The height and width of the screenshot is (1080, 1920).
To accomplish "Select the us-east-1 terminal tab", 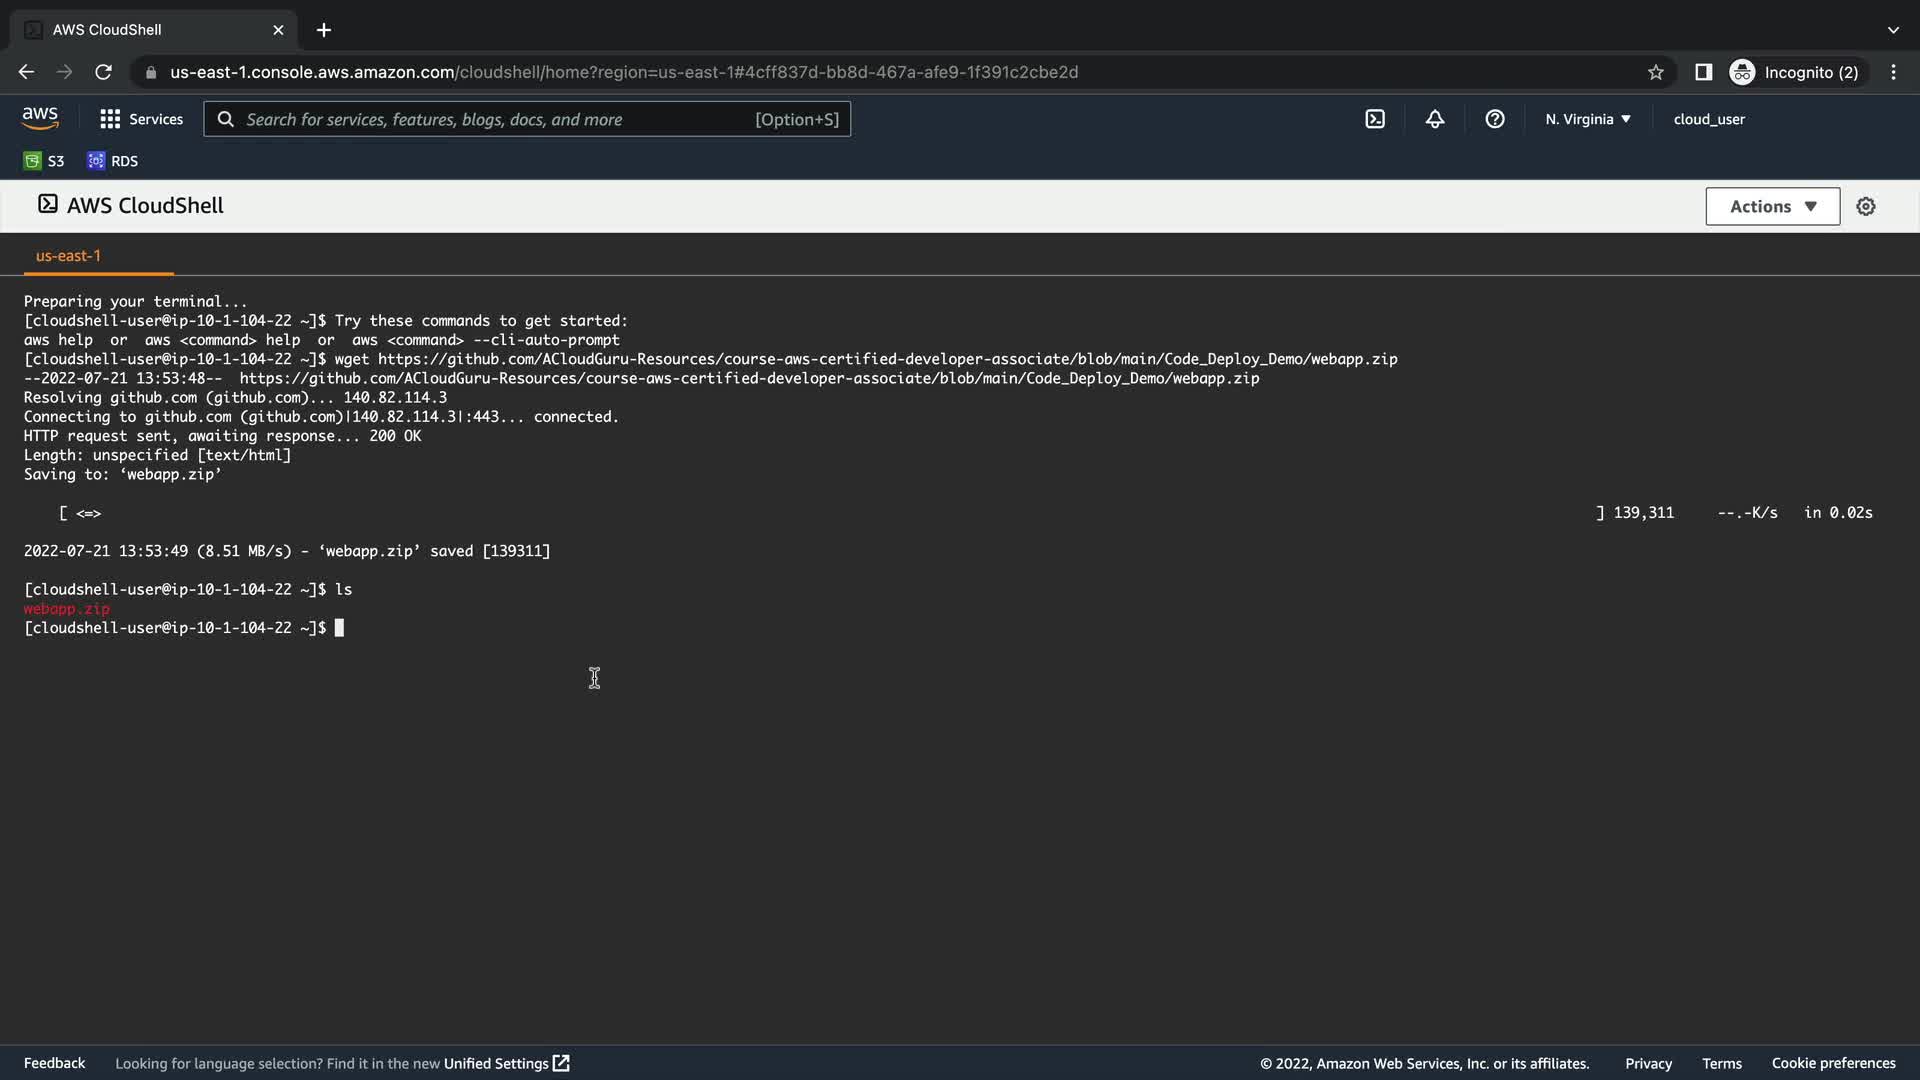I will (68, 256).
